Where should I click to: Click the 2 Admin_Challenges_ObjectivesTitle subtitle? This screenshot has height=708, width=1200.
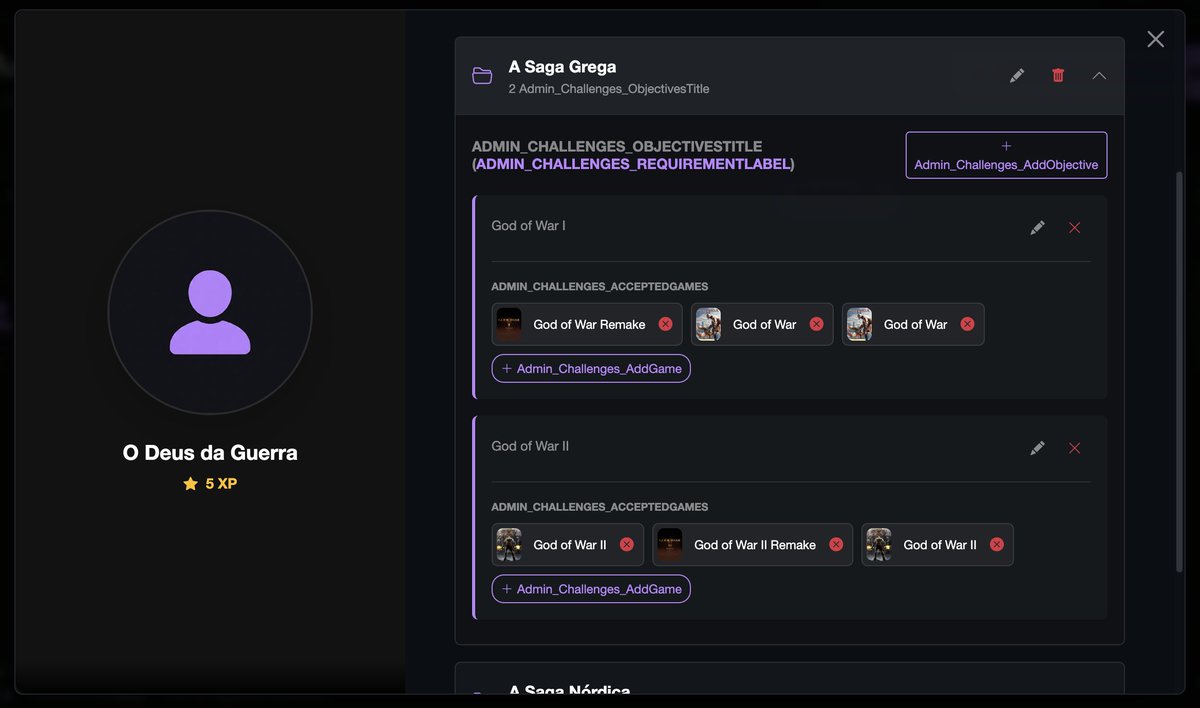click(609, 89)
